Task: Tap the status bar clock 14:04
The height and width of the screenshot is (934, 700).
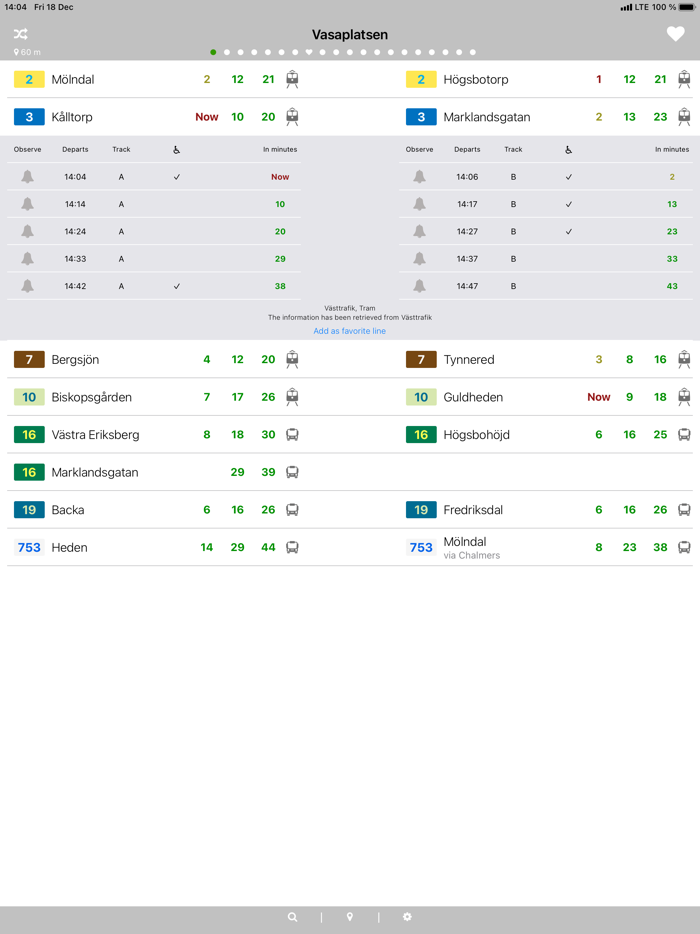Action: [15, 7]
